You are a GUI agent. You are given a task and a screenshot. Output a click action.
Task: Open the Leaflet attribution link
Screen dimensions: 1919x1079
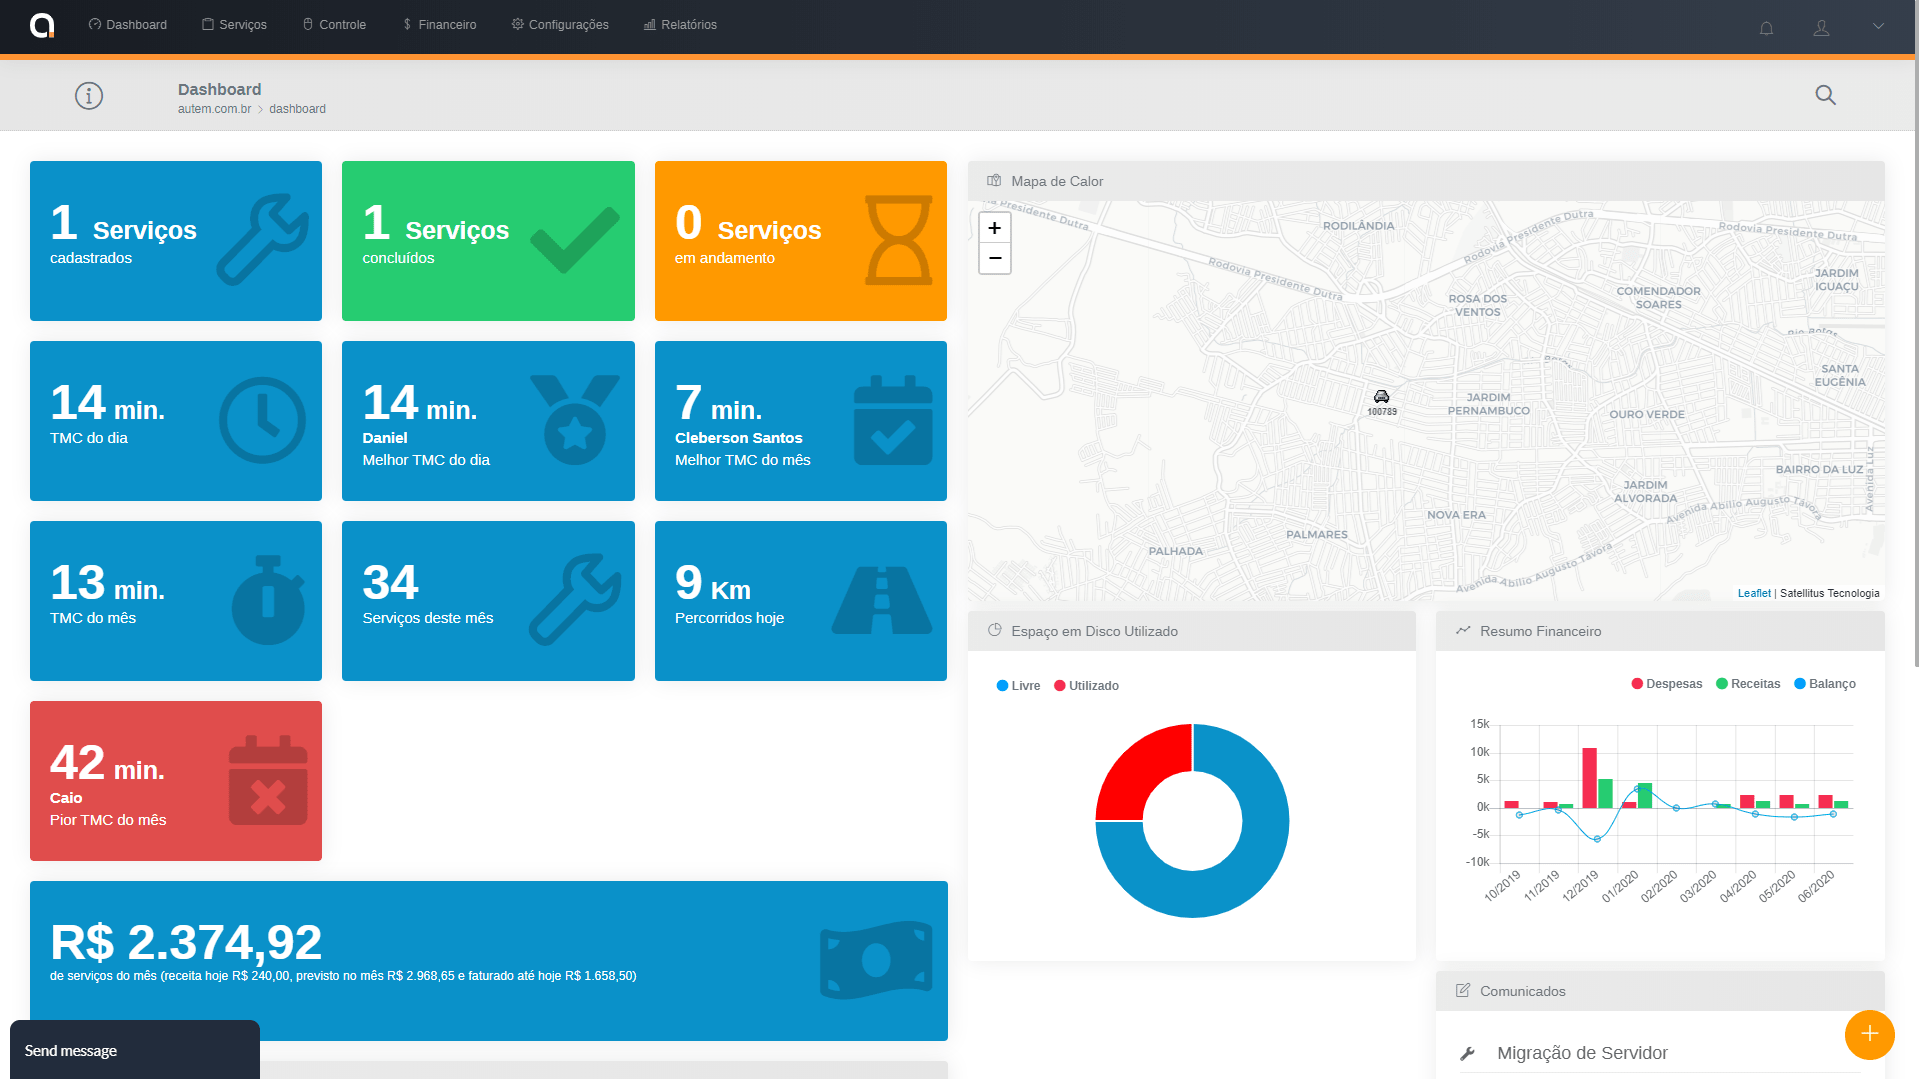point(1754,593)
